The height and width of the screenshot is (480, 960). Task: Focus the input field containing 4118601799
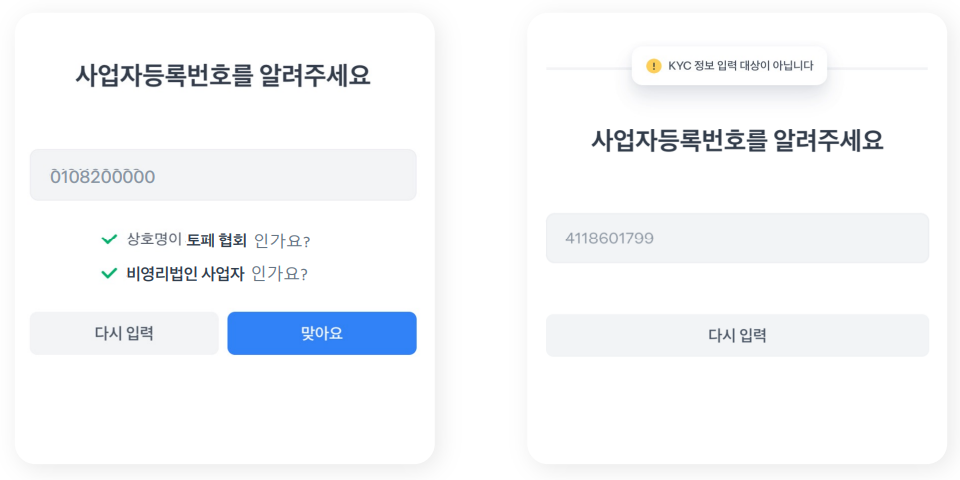[737, 238]
